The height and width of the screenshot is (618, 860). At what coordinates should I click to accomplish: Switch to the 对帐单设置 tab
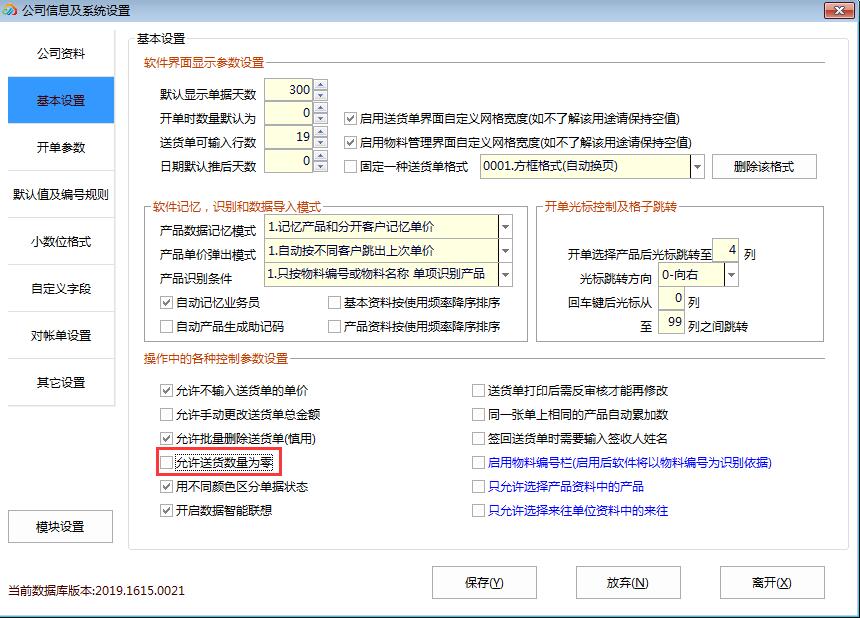click(61, 336)
